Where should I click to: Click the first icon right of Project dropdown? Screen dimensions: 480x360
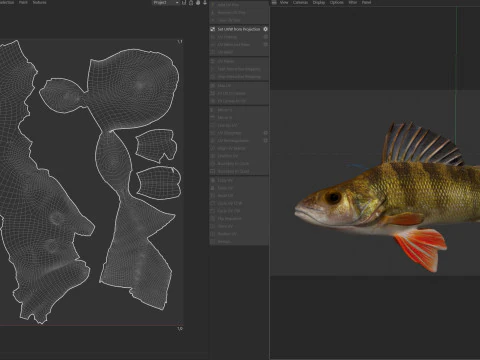[184, 2]
